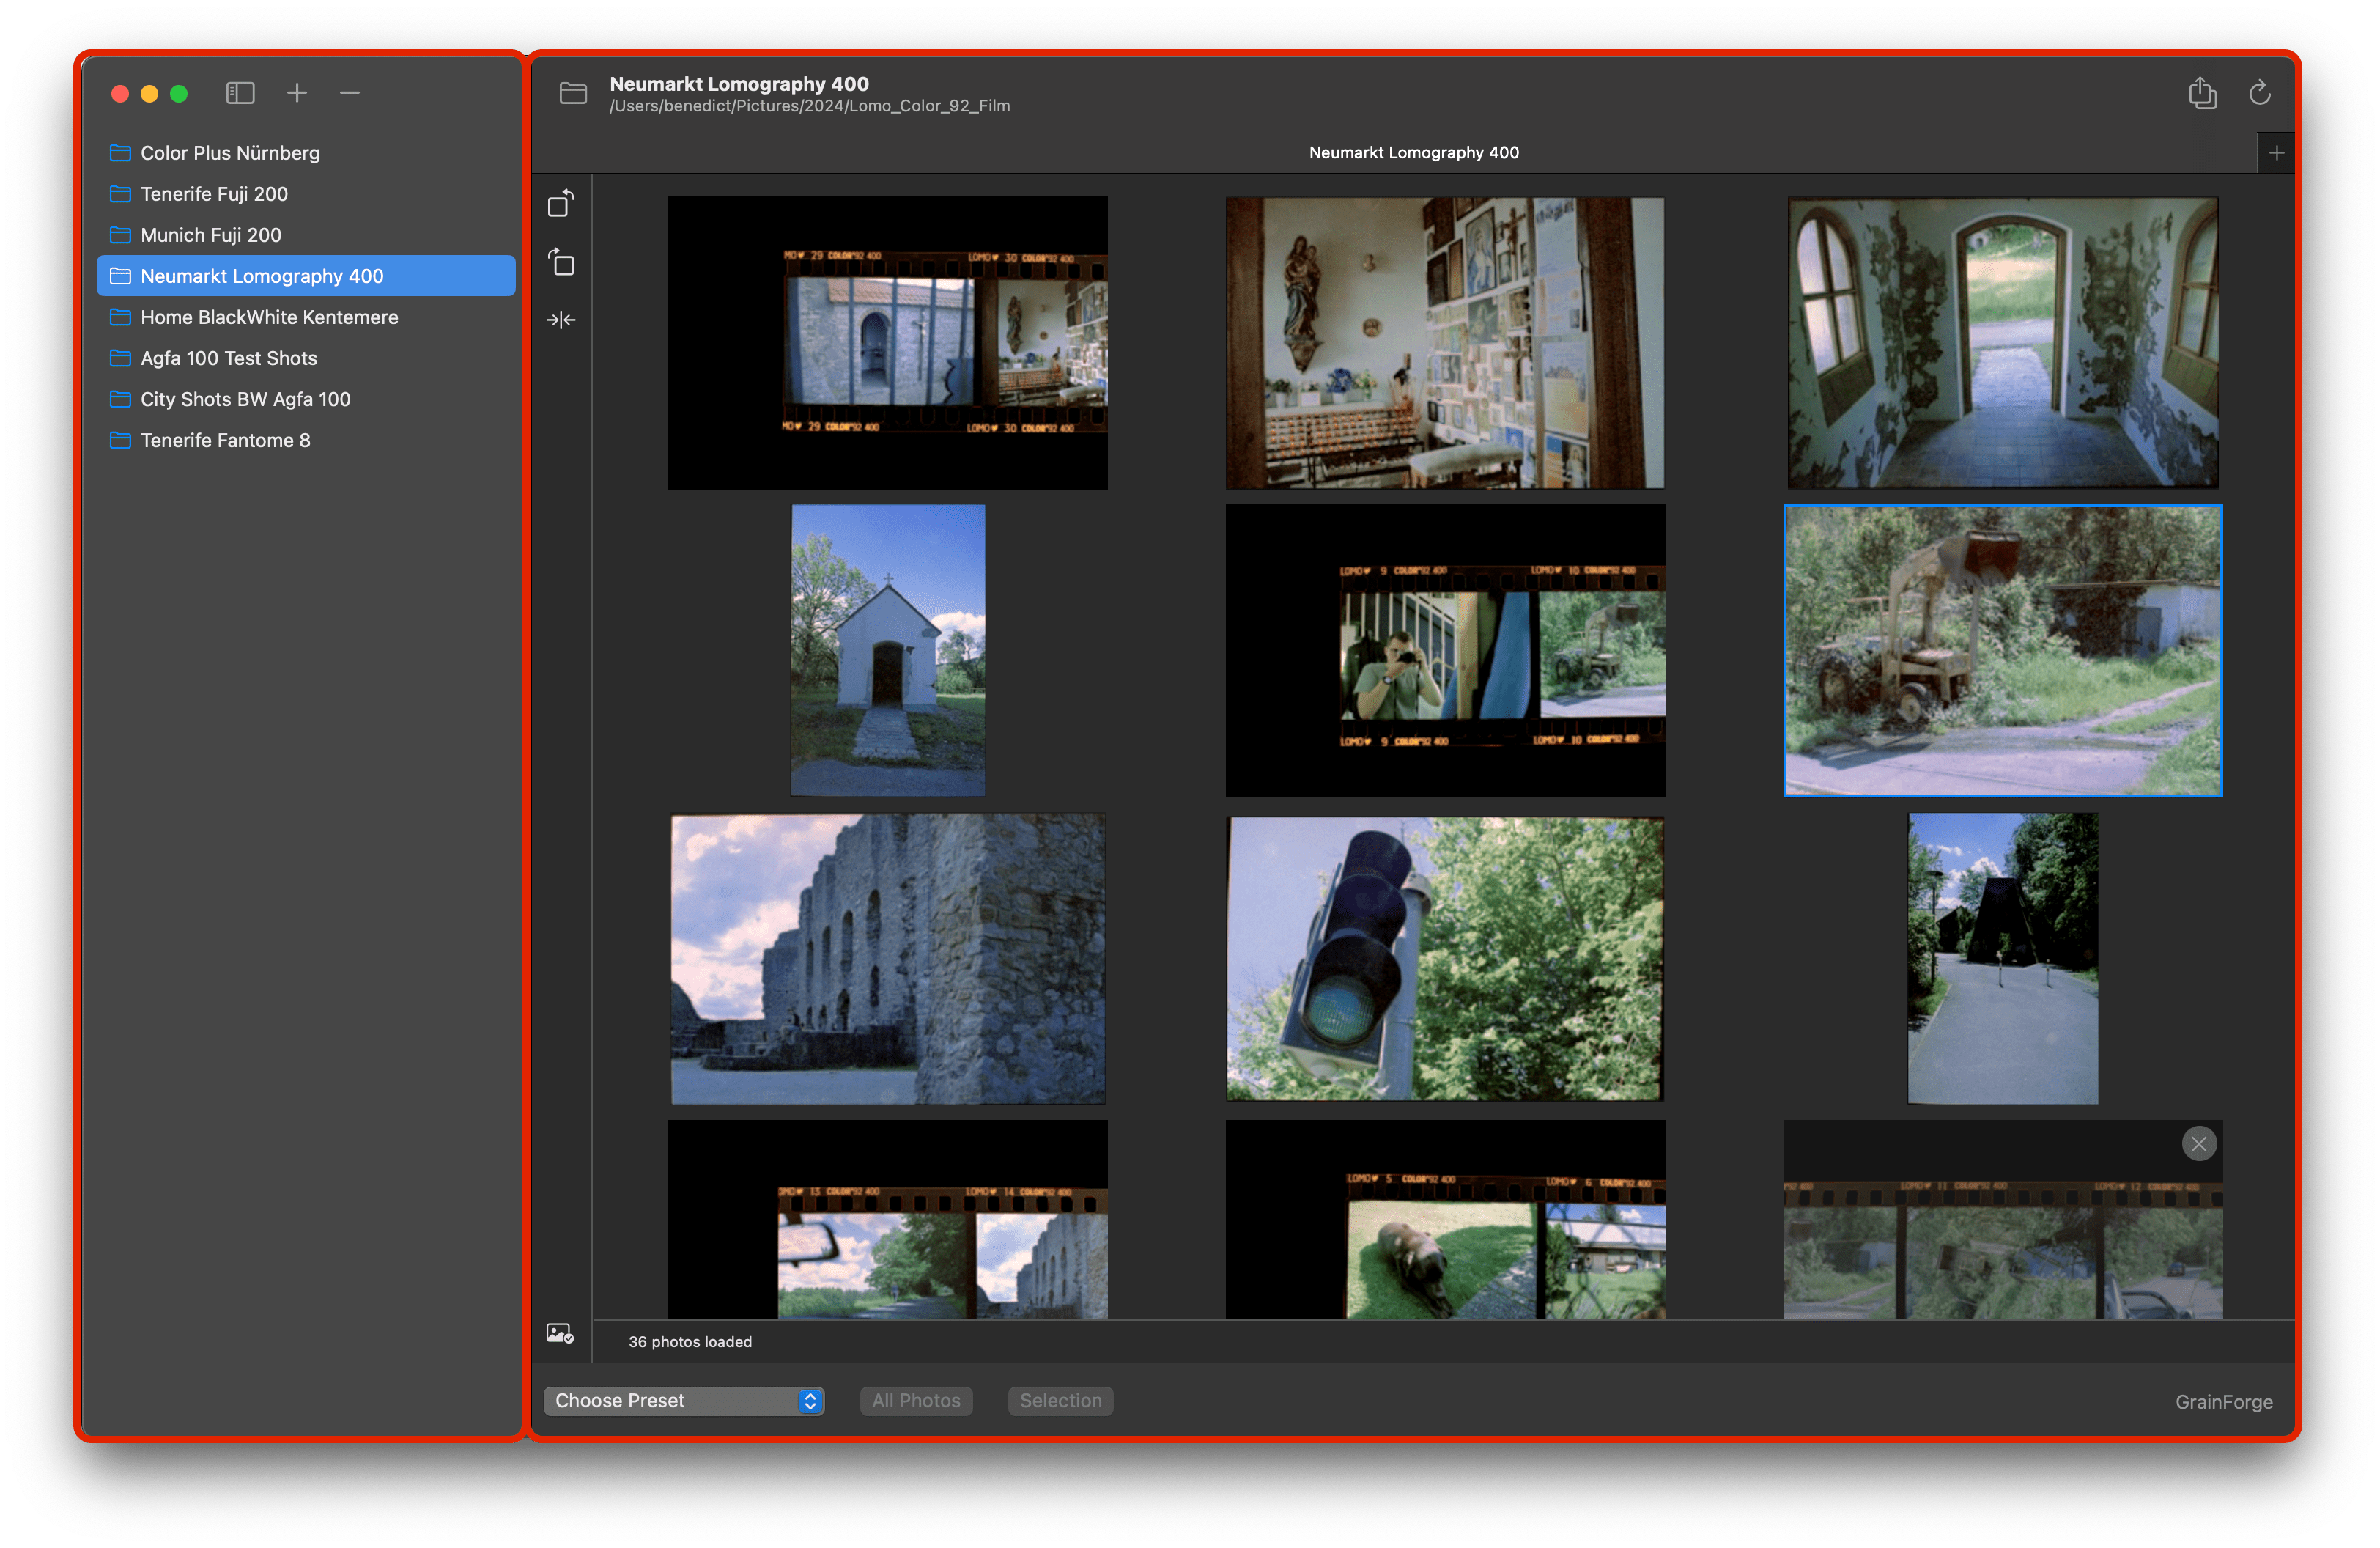
Task: Select the traffic light photo thumbnail
Action: (x=1444, y=958)
